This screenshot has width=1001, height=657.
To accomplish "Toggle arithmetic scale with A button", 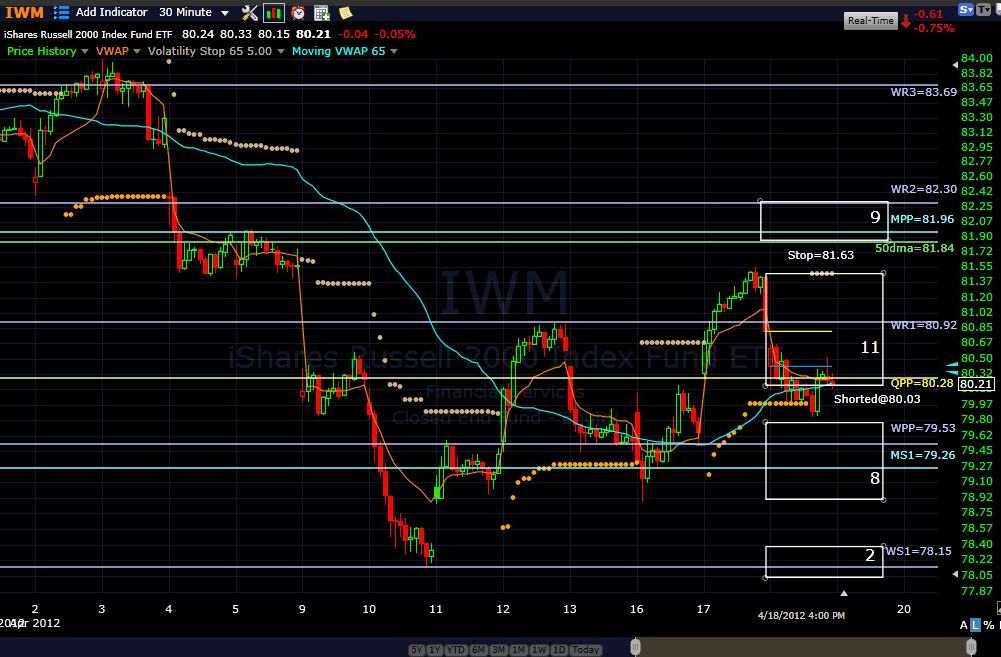I will 963,625.
